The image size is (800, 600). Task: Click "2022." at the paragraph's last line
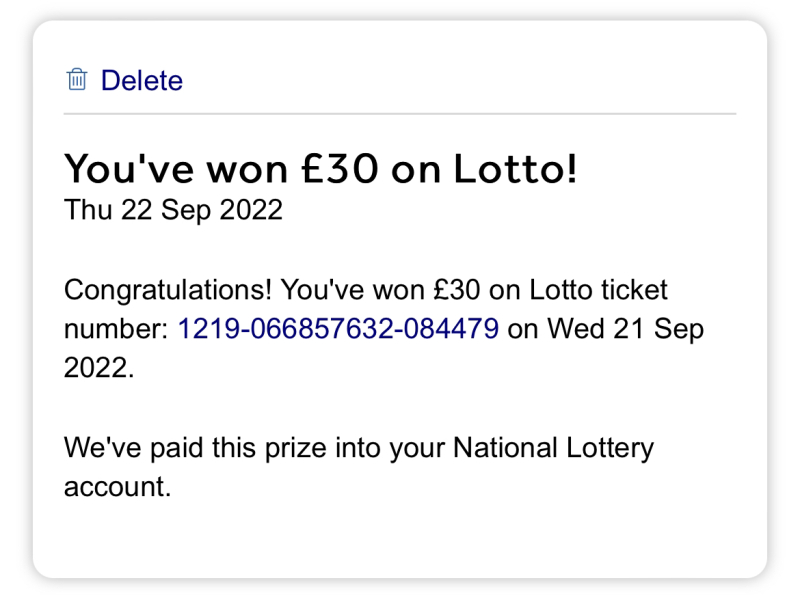[x=98, y=367]
